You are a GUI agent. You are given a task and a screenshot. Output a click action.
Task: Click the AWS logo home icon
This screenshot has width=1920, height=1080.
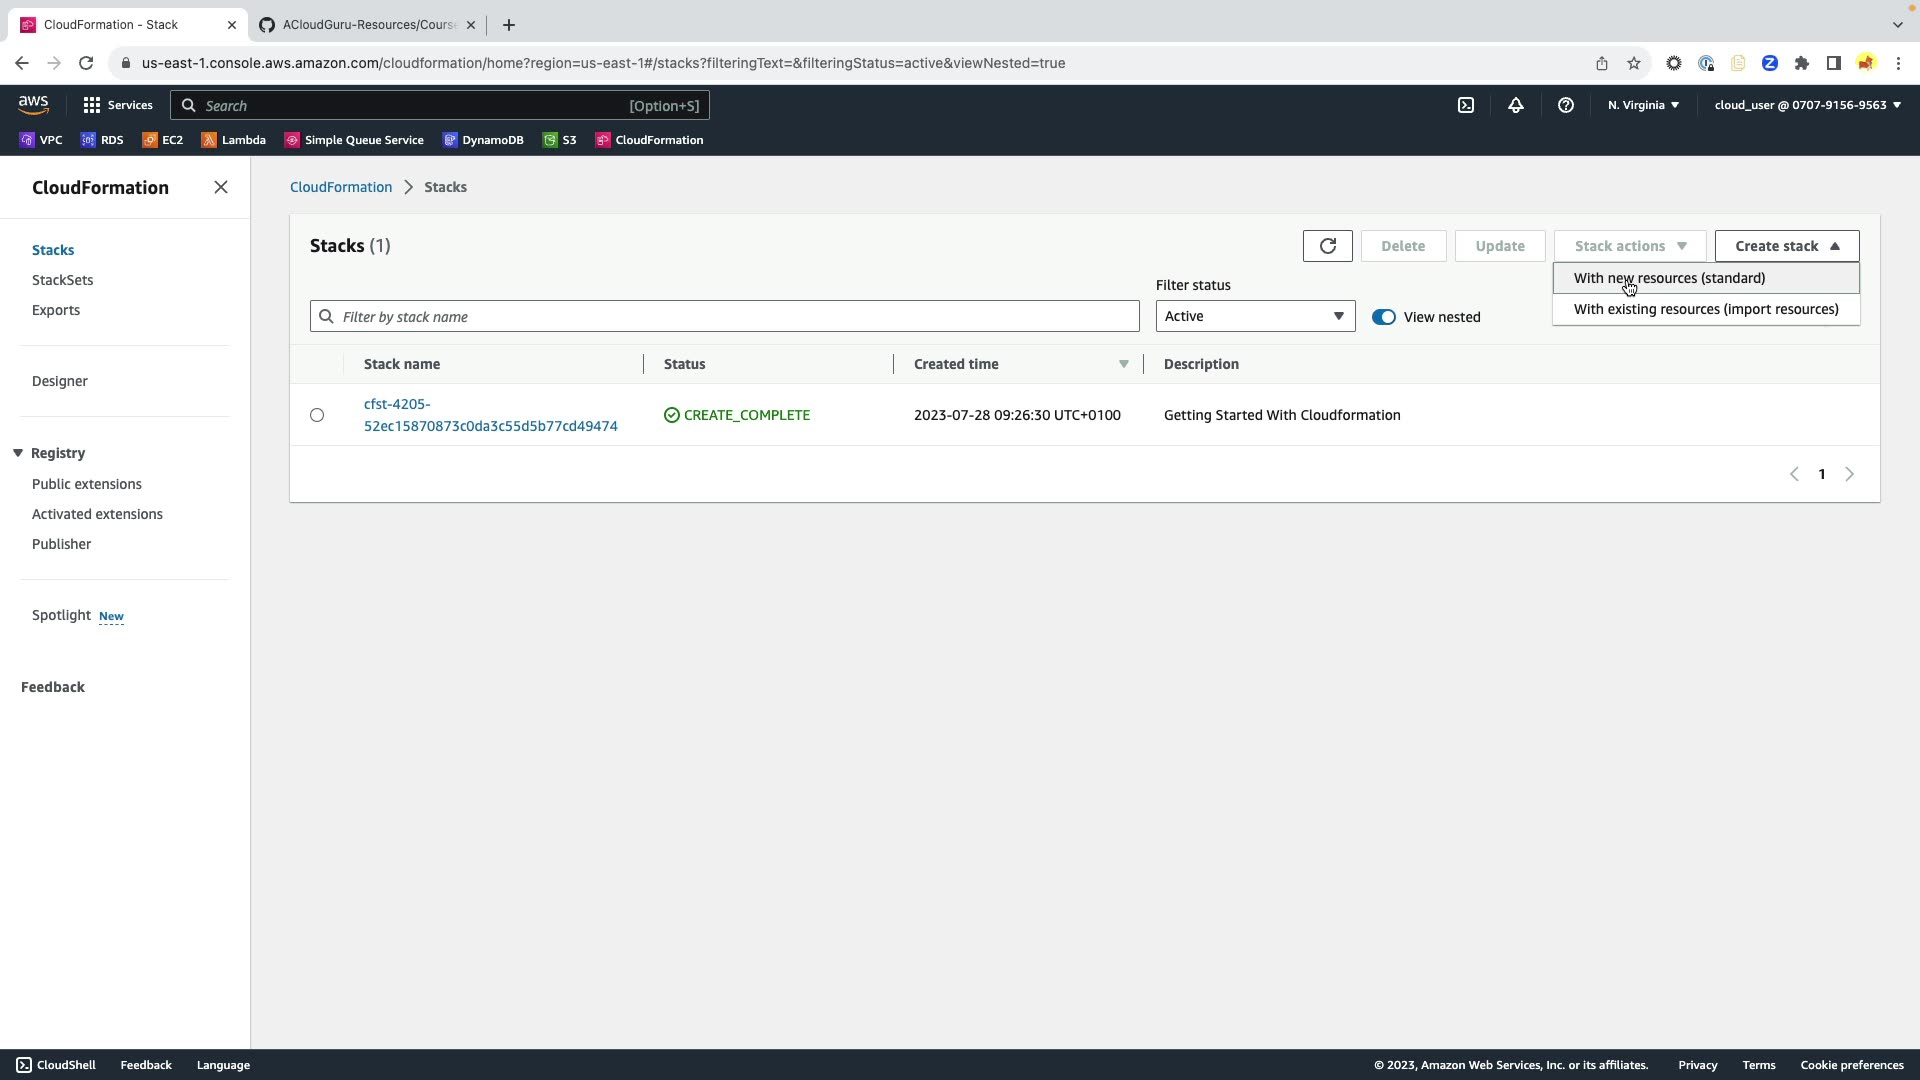[33, 105]
